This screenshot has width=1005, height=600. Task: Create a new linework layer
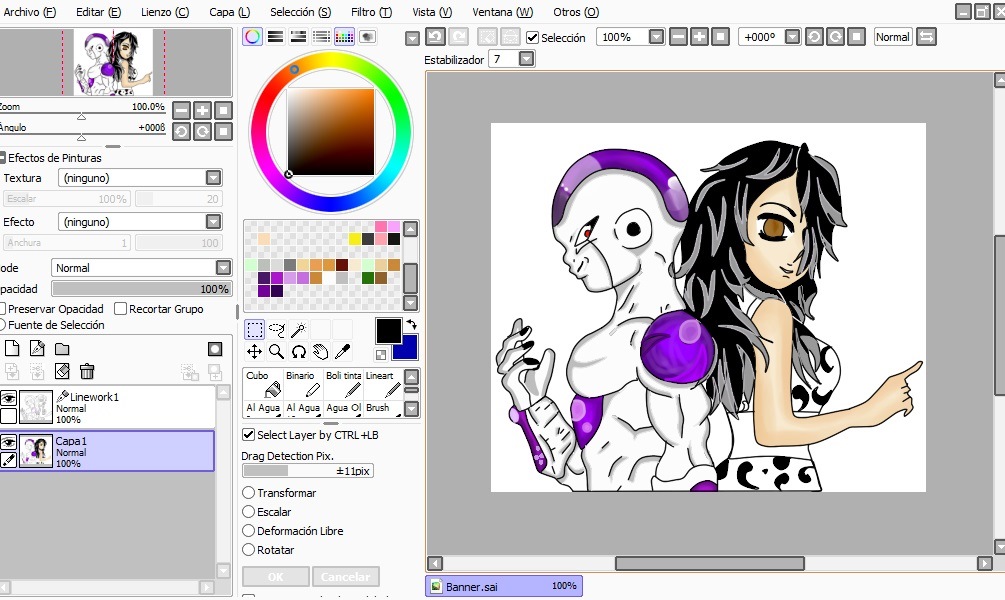coord(37,349)
